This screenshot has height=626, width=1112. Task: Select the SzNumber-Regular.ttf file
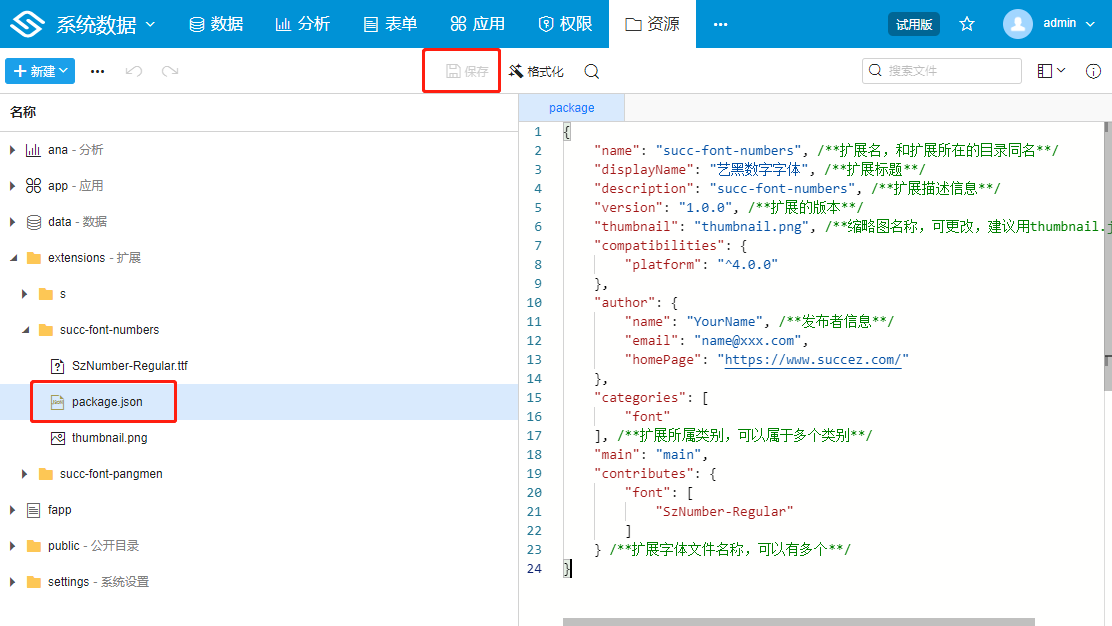[129, 366]
